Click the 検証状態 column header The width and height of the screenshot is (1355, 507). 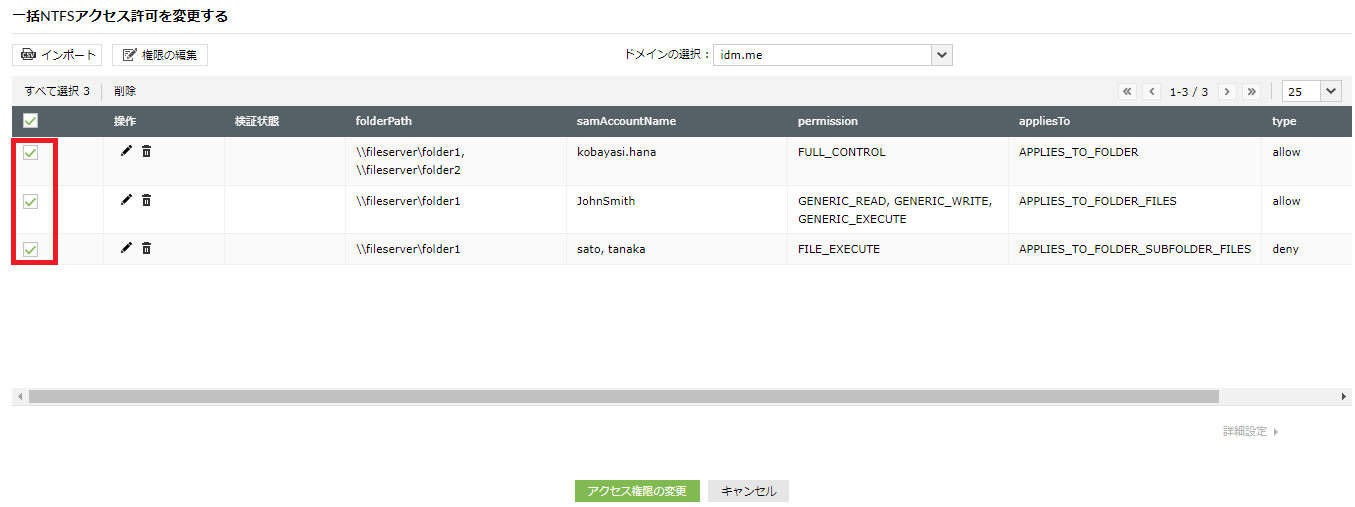pyautogui.click(x=257, y=121)
